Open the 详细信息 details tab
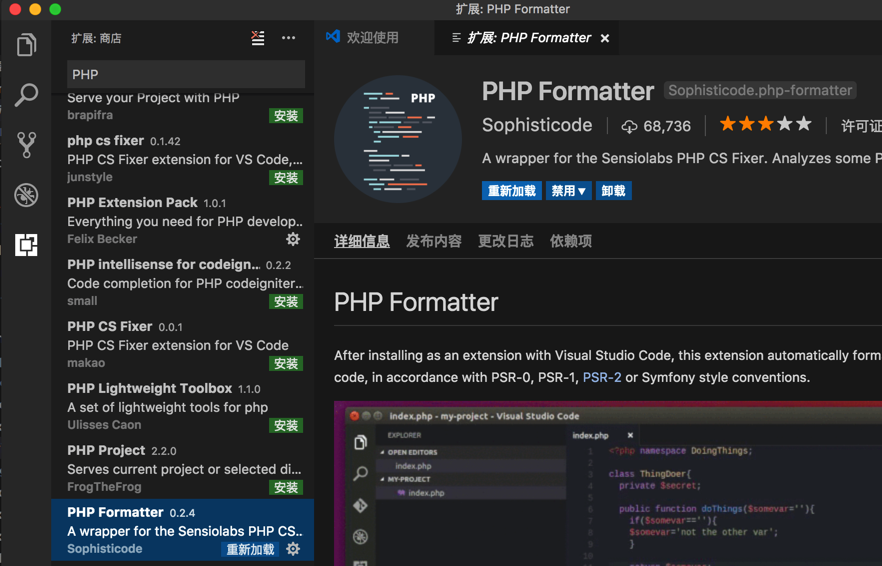This screenshot has width=882, height=566. (362, 241)
